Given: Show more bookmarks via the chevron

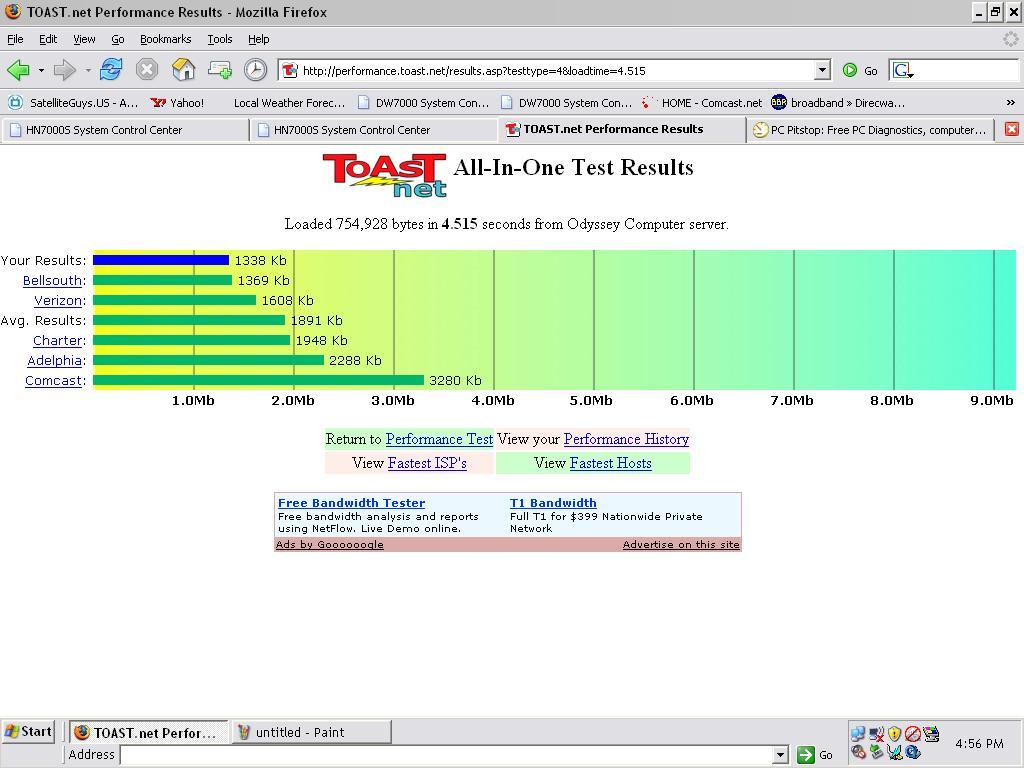Looking at the screenshot, I should point(1010,103).
